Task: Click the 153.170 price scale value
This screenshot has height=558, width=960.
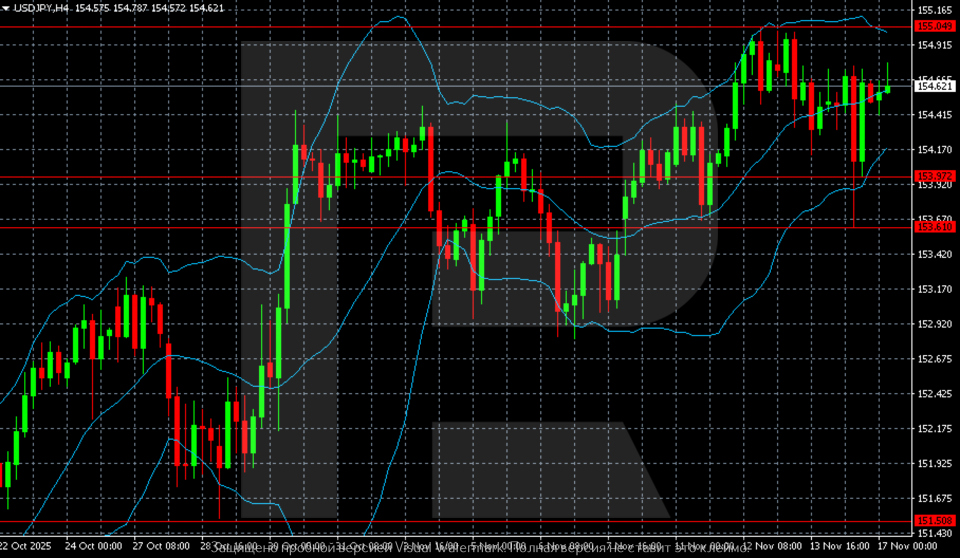Action: point(933,289)
